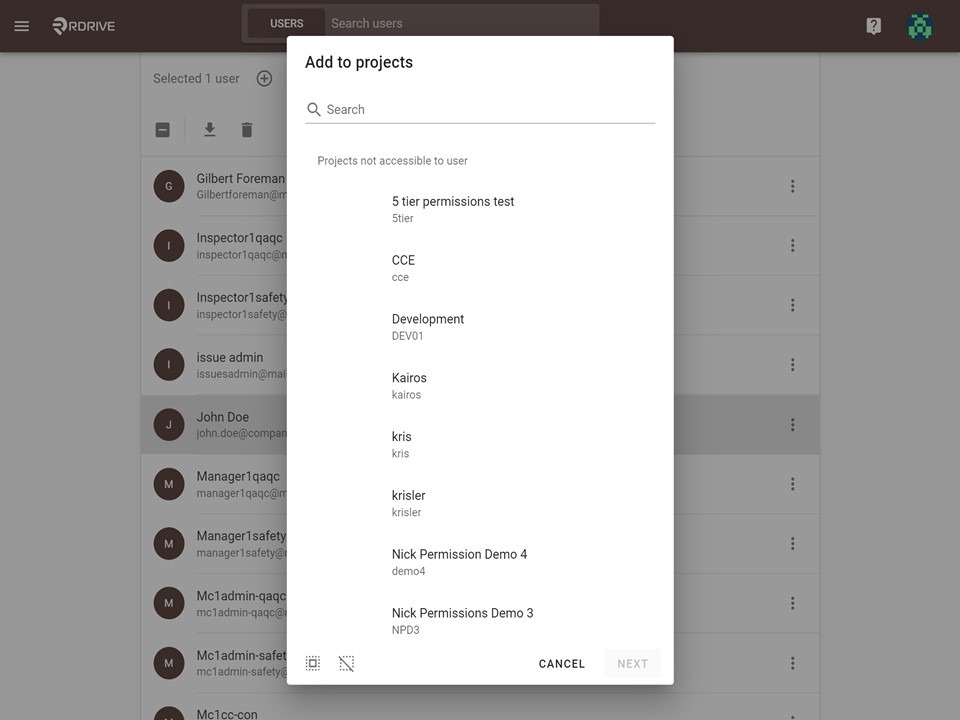Click the delete users trash icon
This screenshot has width=960, height=720.
tap(247, 130)
